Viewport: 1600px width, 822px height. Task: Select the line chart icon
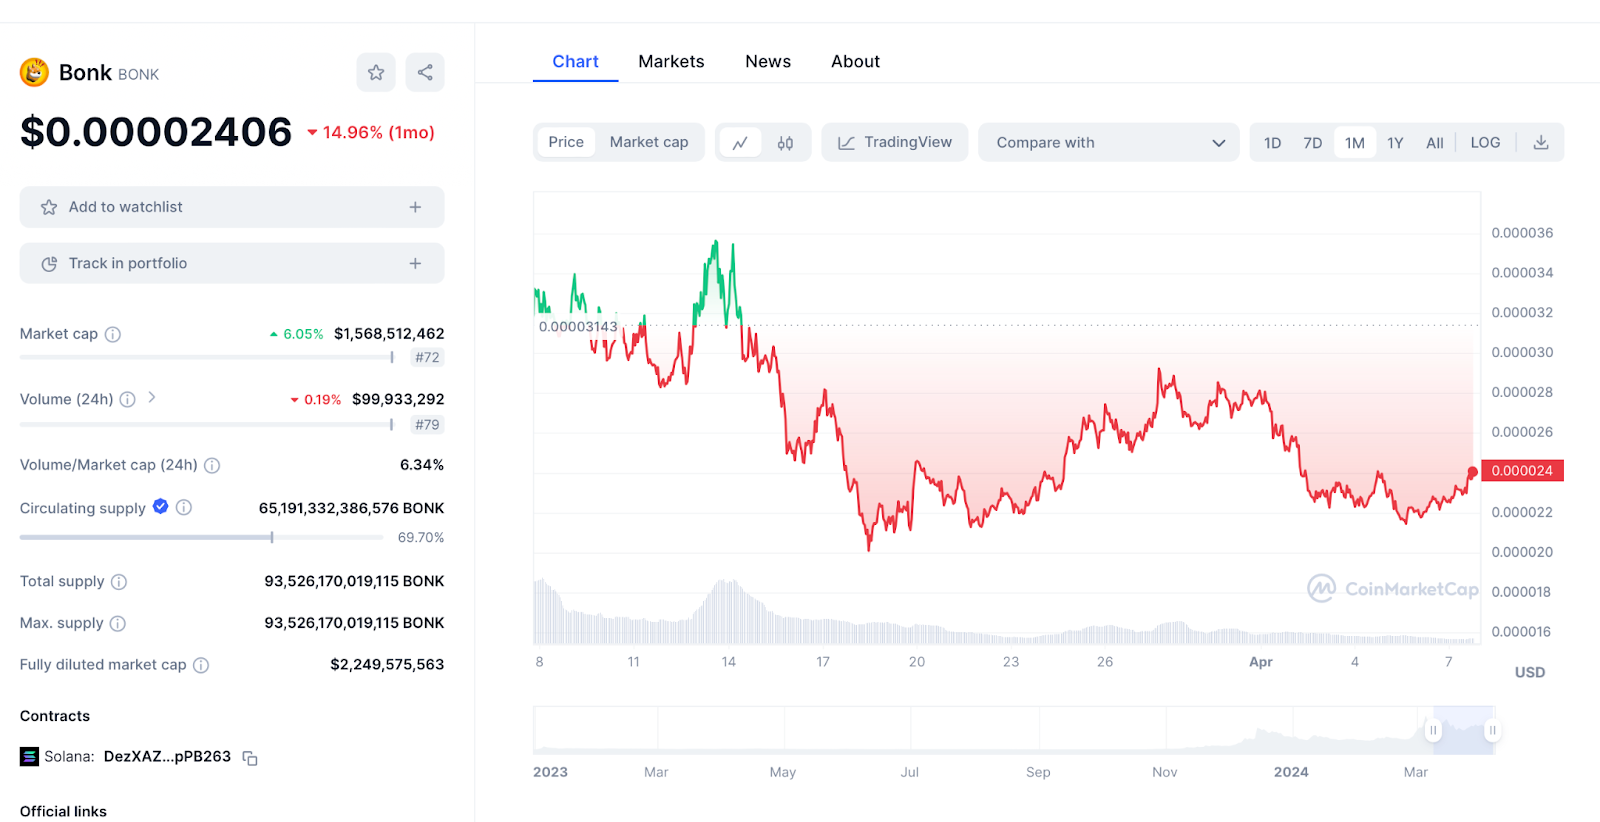[740, 143]
